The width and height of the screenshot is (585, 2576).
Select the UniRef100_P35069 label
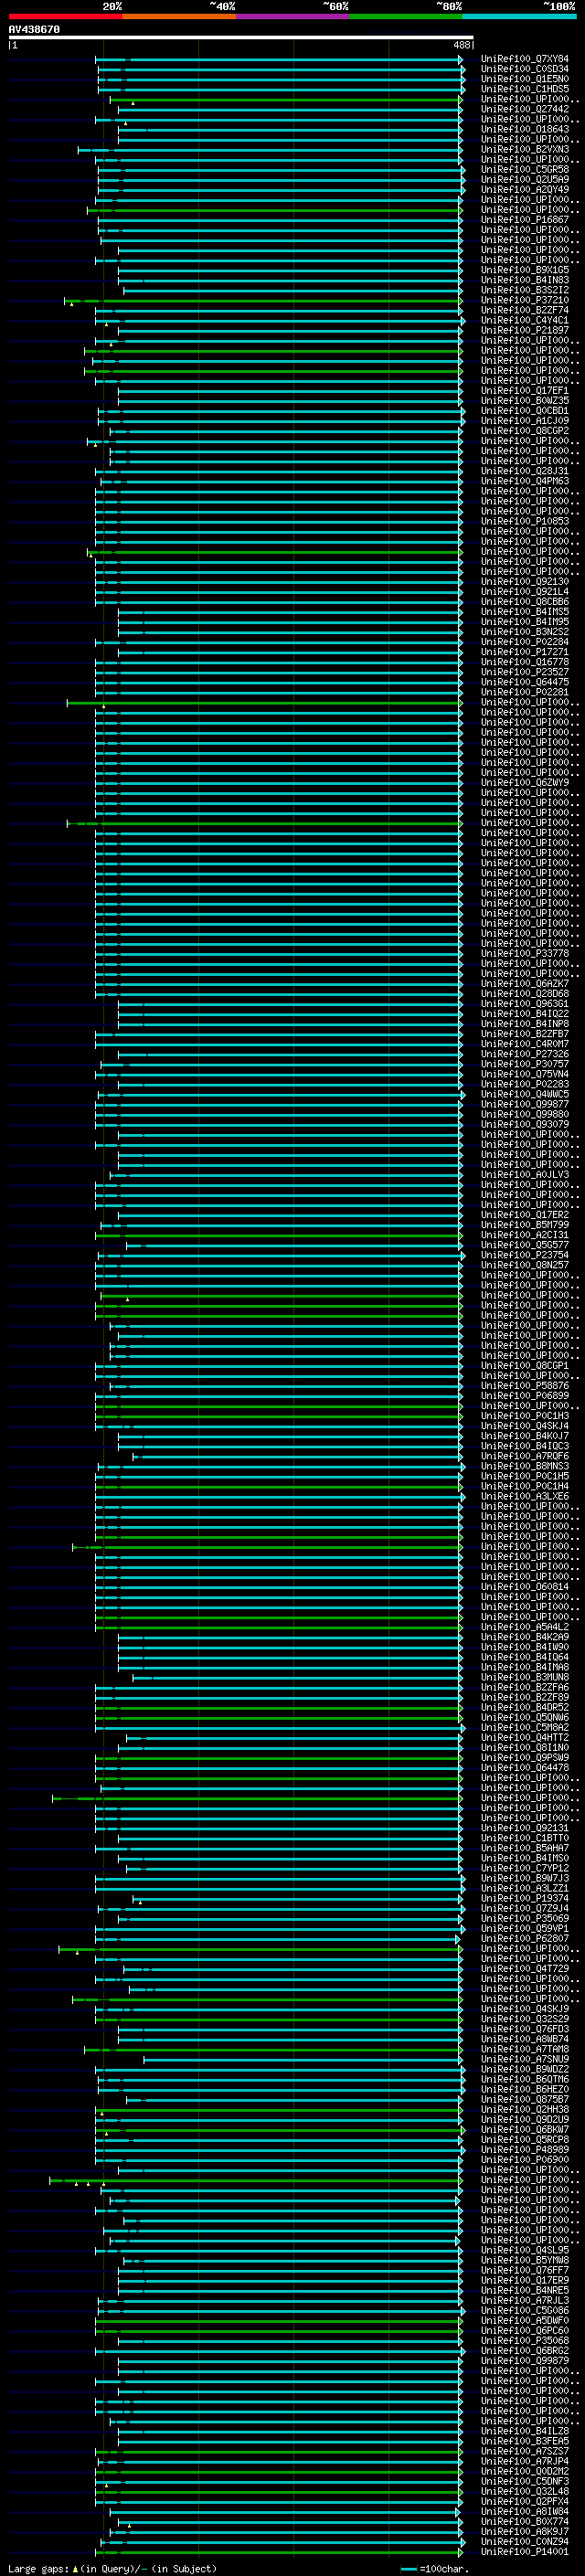pyautogui.click(x=525, y=1918)
